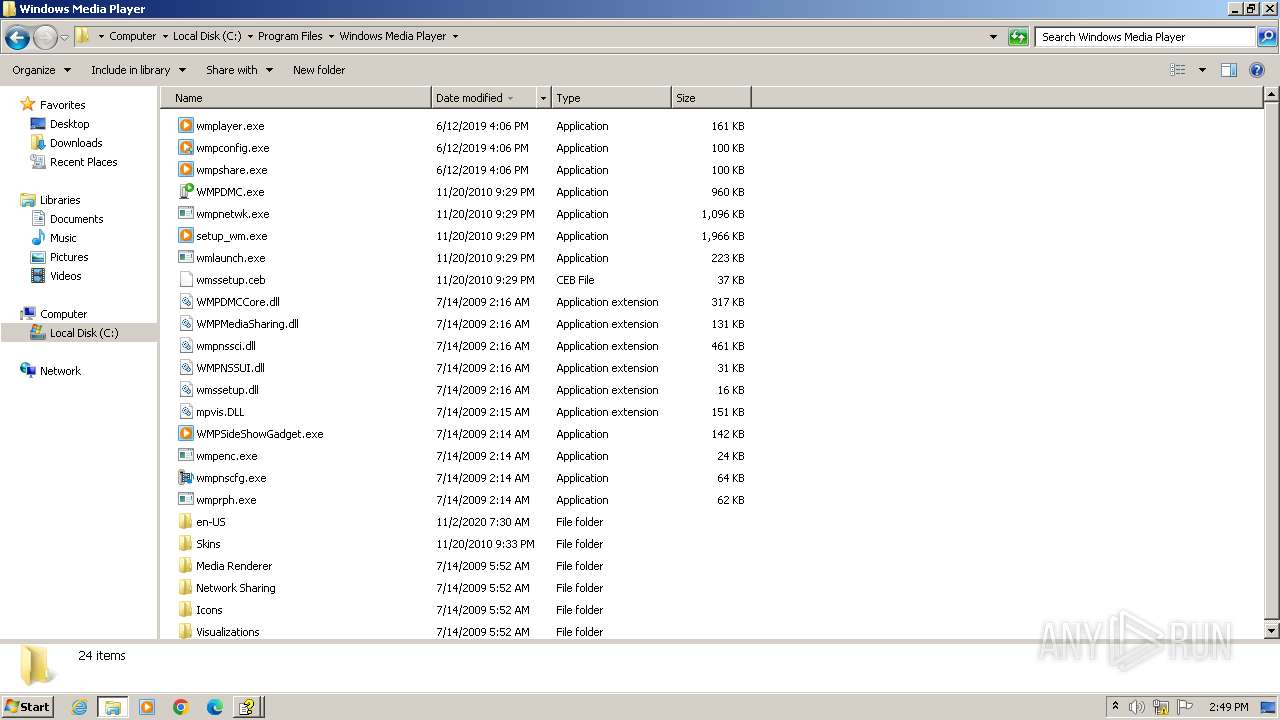Open the Pictures library
Image resolution: width=1280 pixels, height=720 pixels.
click(69, 257)
